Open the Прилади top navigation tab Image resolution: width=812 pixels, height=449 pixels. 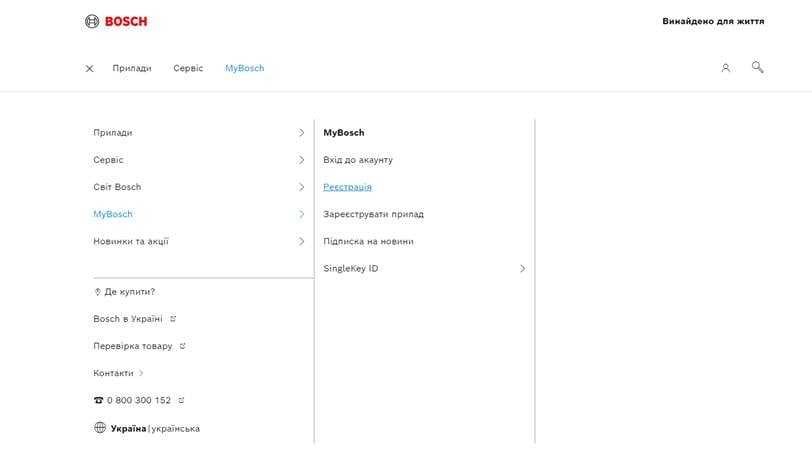(x=132, y=68)
